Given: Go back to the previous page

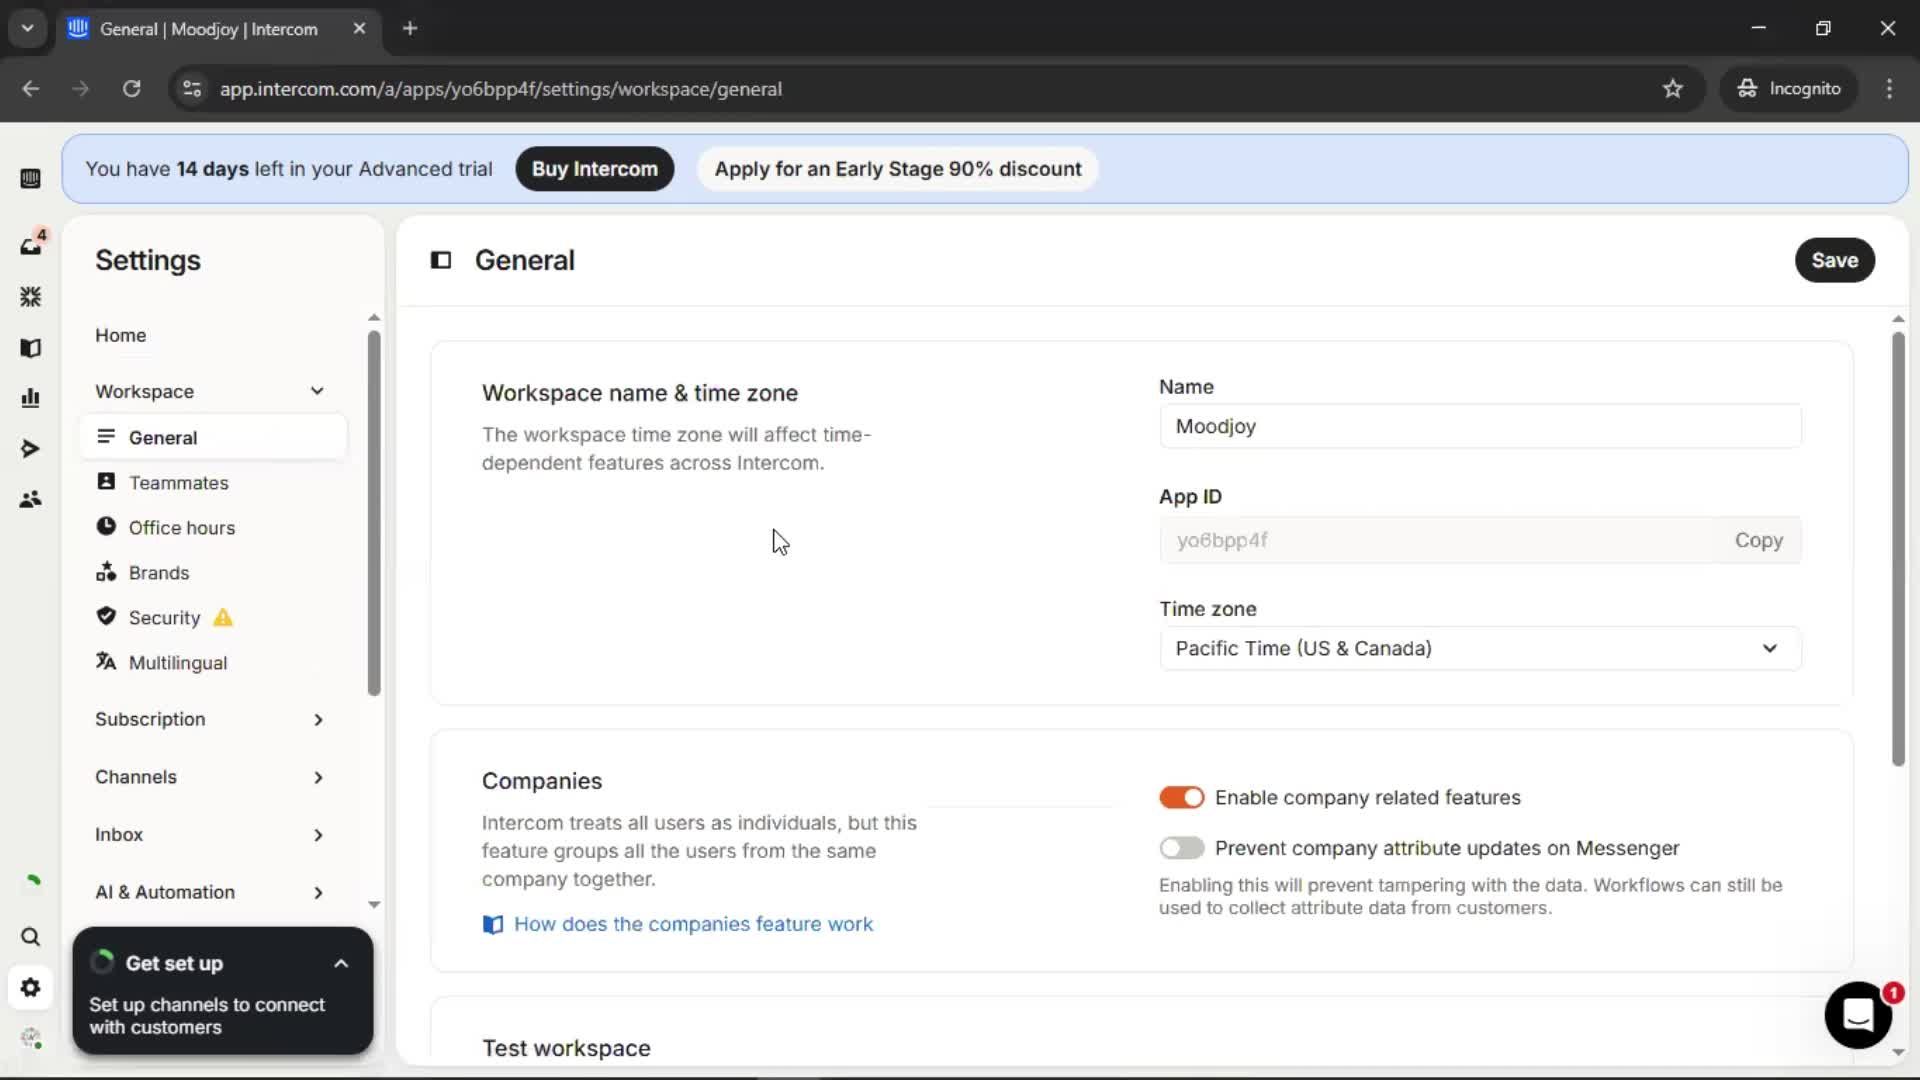Looking at the screenshot, I should click(31, 89).
